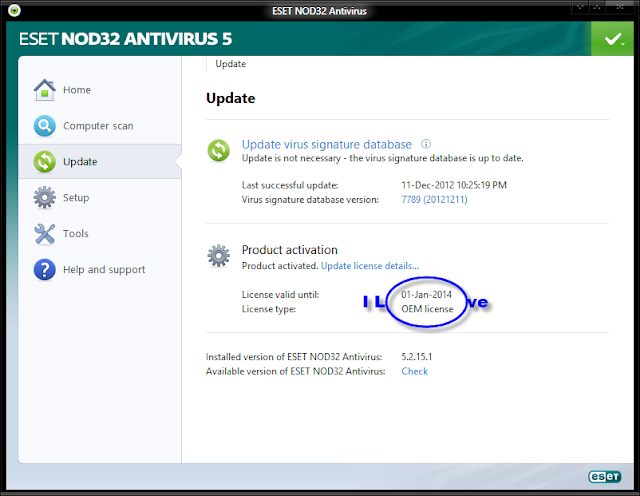Click the 'License valid until:' label
640x496 pixels.
[280, 294]
